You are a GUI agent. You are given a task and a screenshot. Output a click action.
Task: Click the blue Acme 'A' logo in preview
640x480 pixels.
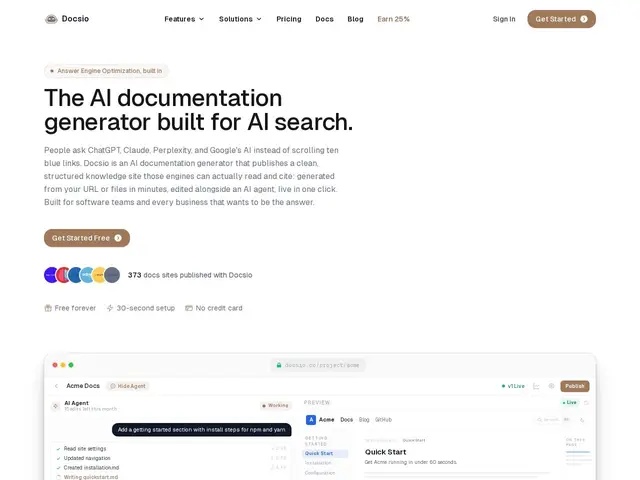click(311, 420)
